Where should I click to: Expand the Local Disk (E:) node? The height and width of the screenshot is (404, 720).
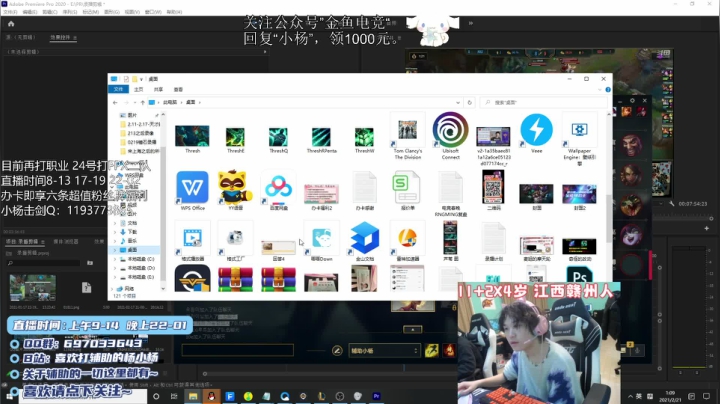pyautogui.click(x=115, y=277)
